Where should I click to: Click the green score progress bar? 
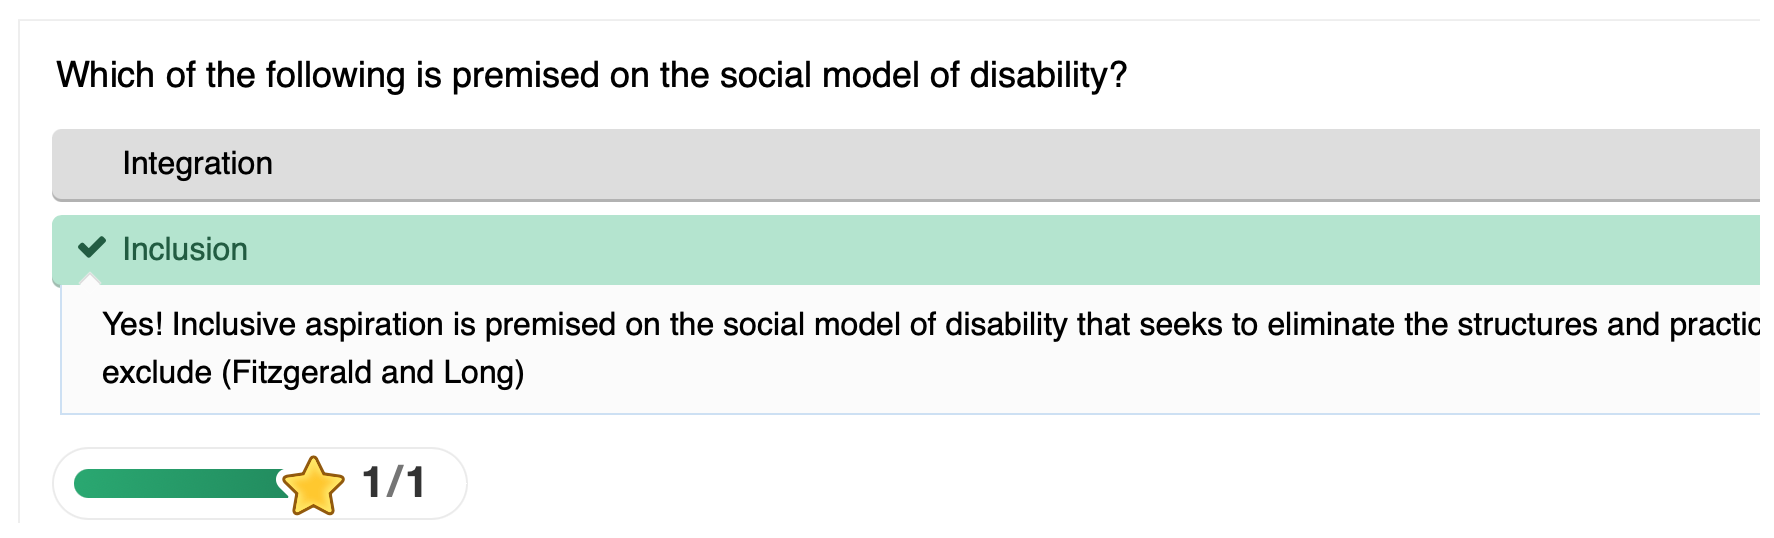coord(180,484)
